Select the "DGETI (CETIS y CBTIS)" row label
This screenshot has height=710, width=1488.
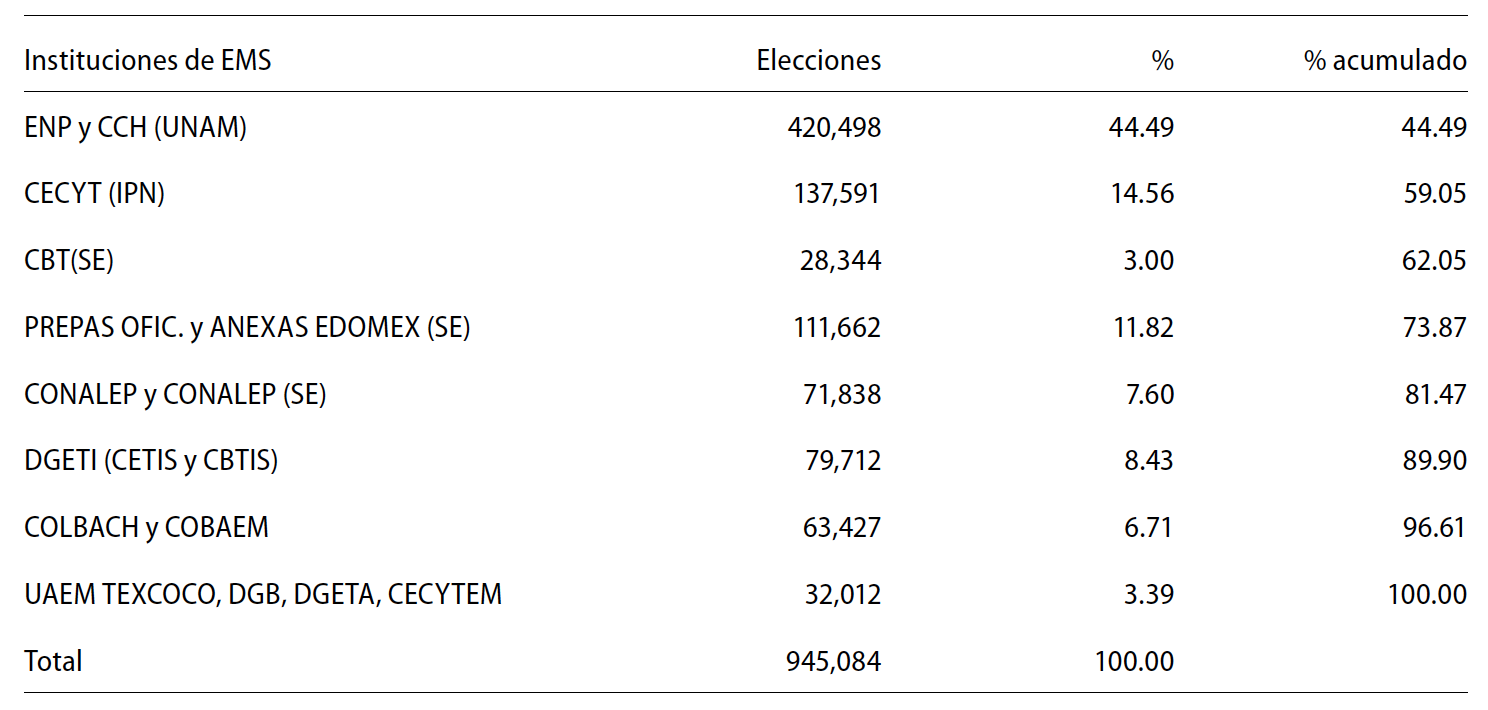coord(151,461)
